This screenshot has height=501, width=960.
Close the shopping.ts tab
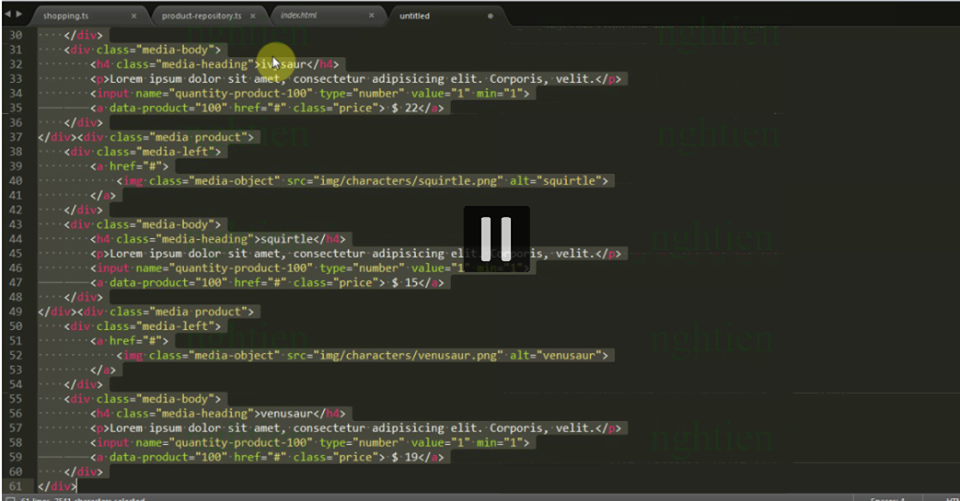click(x=135, y=16)
